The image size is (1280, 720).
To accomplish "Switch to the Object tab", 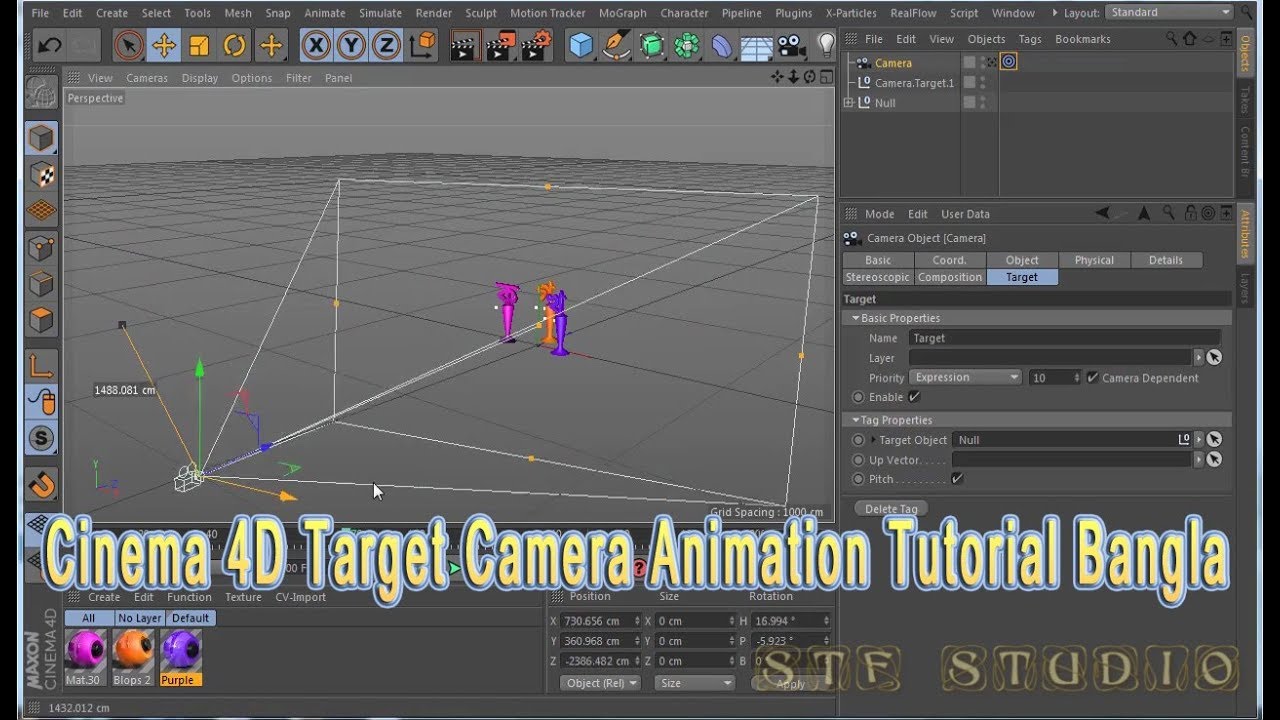I will 1022,260.
